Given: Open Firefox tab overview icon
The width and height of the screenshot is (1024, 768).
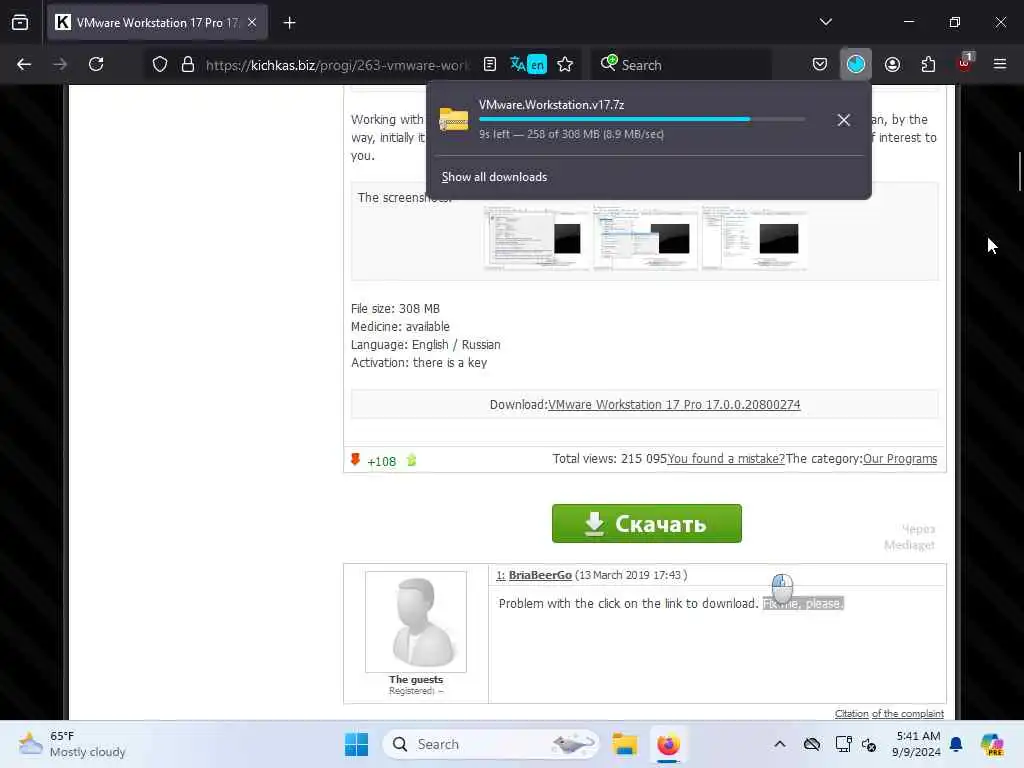Looking at the screenshot, I should point(20,22).
